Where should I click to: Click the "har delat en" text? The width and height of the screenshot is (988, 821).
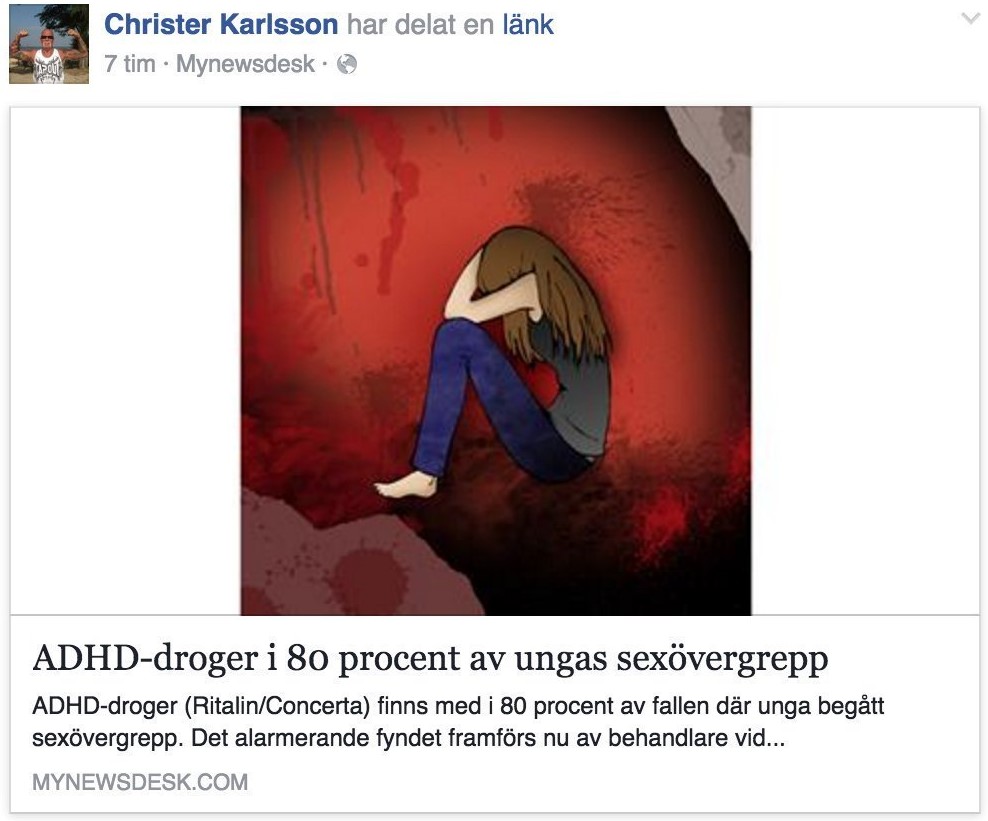point(420,25)
